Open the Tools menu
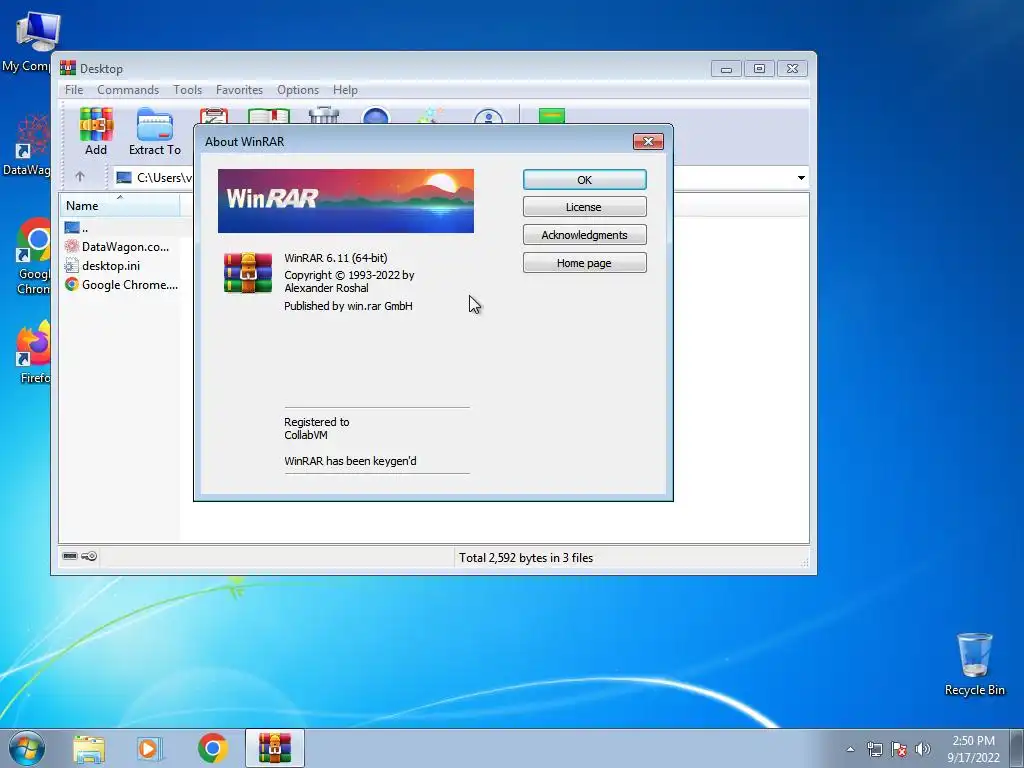Image resolution: width=1024 pixels, height=768 pixels. [187, 89]
